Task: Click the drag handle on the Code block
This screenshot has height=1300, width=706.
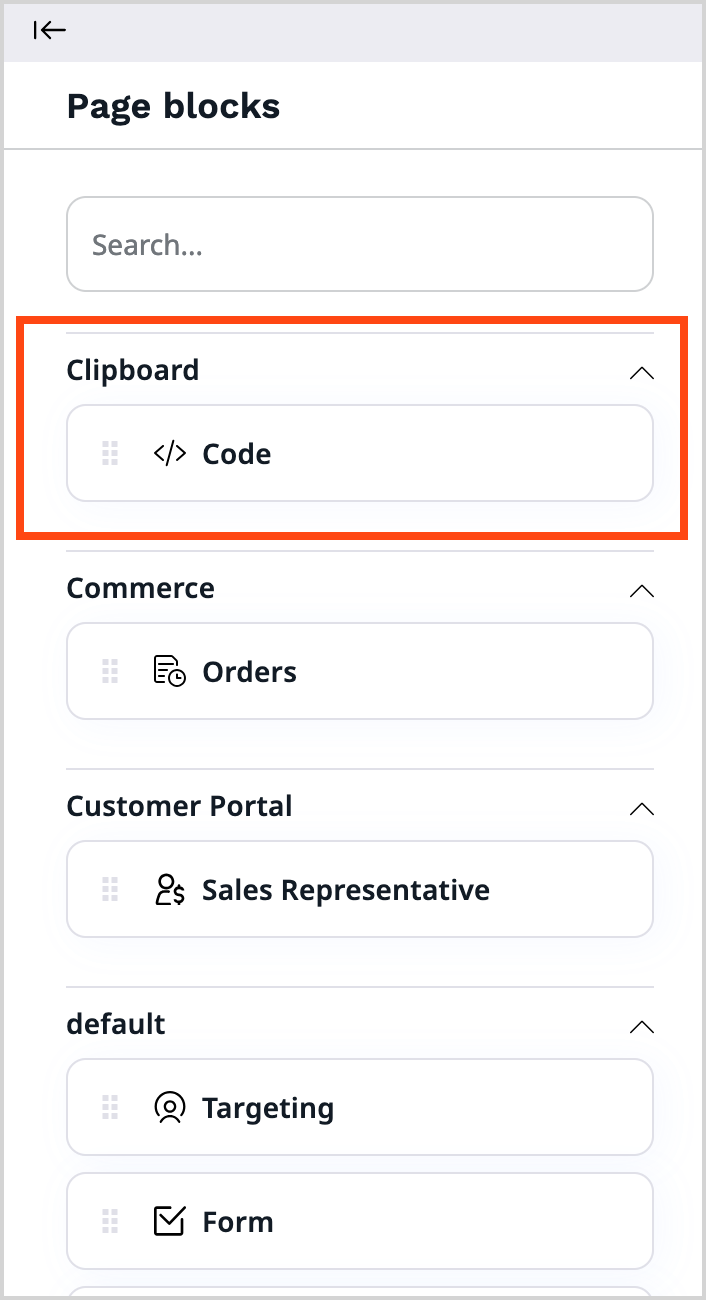Action: coord(109,453)
